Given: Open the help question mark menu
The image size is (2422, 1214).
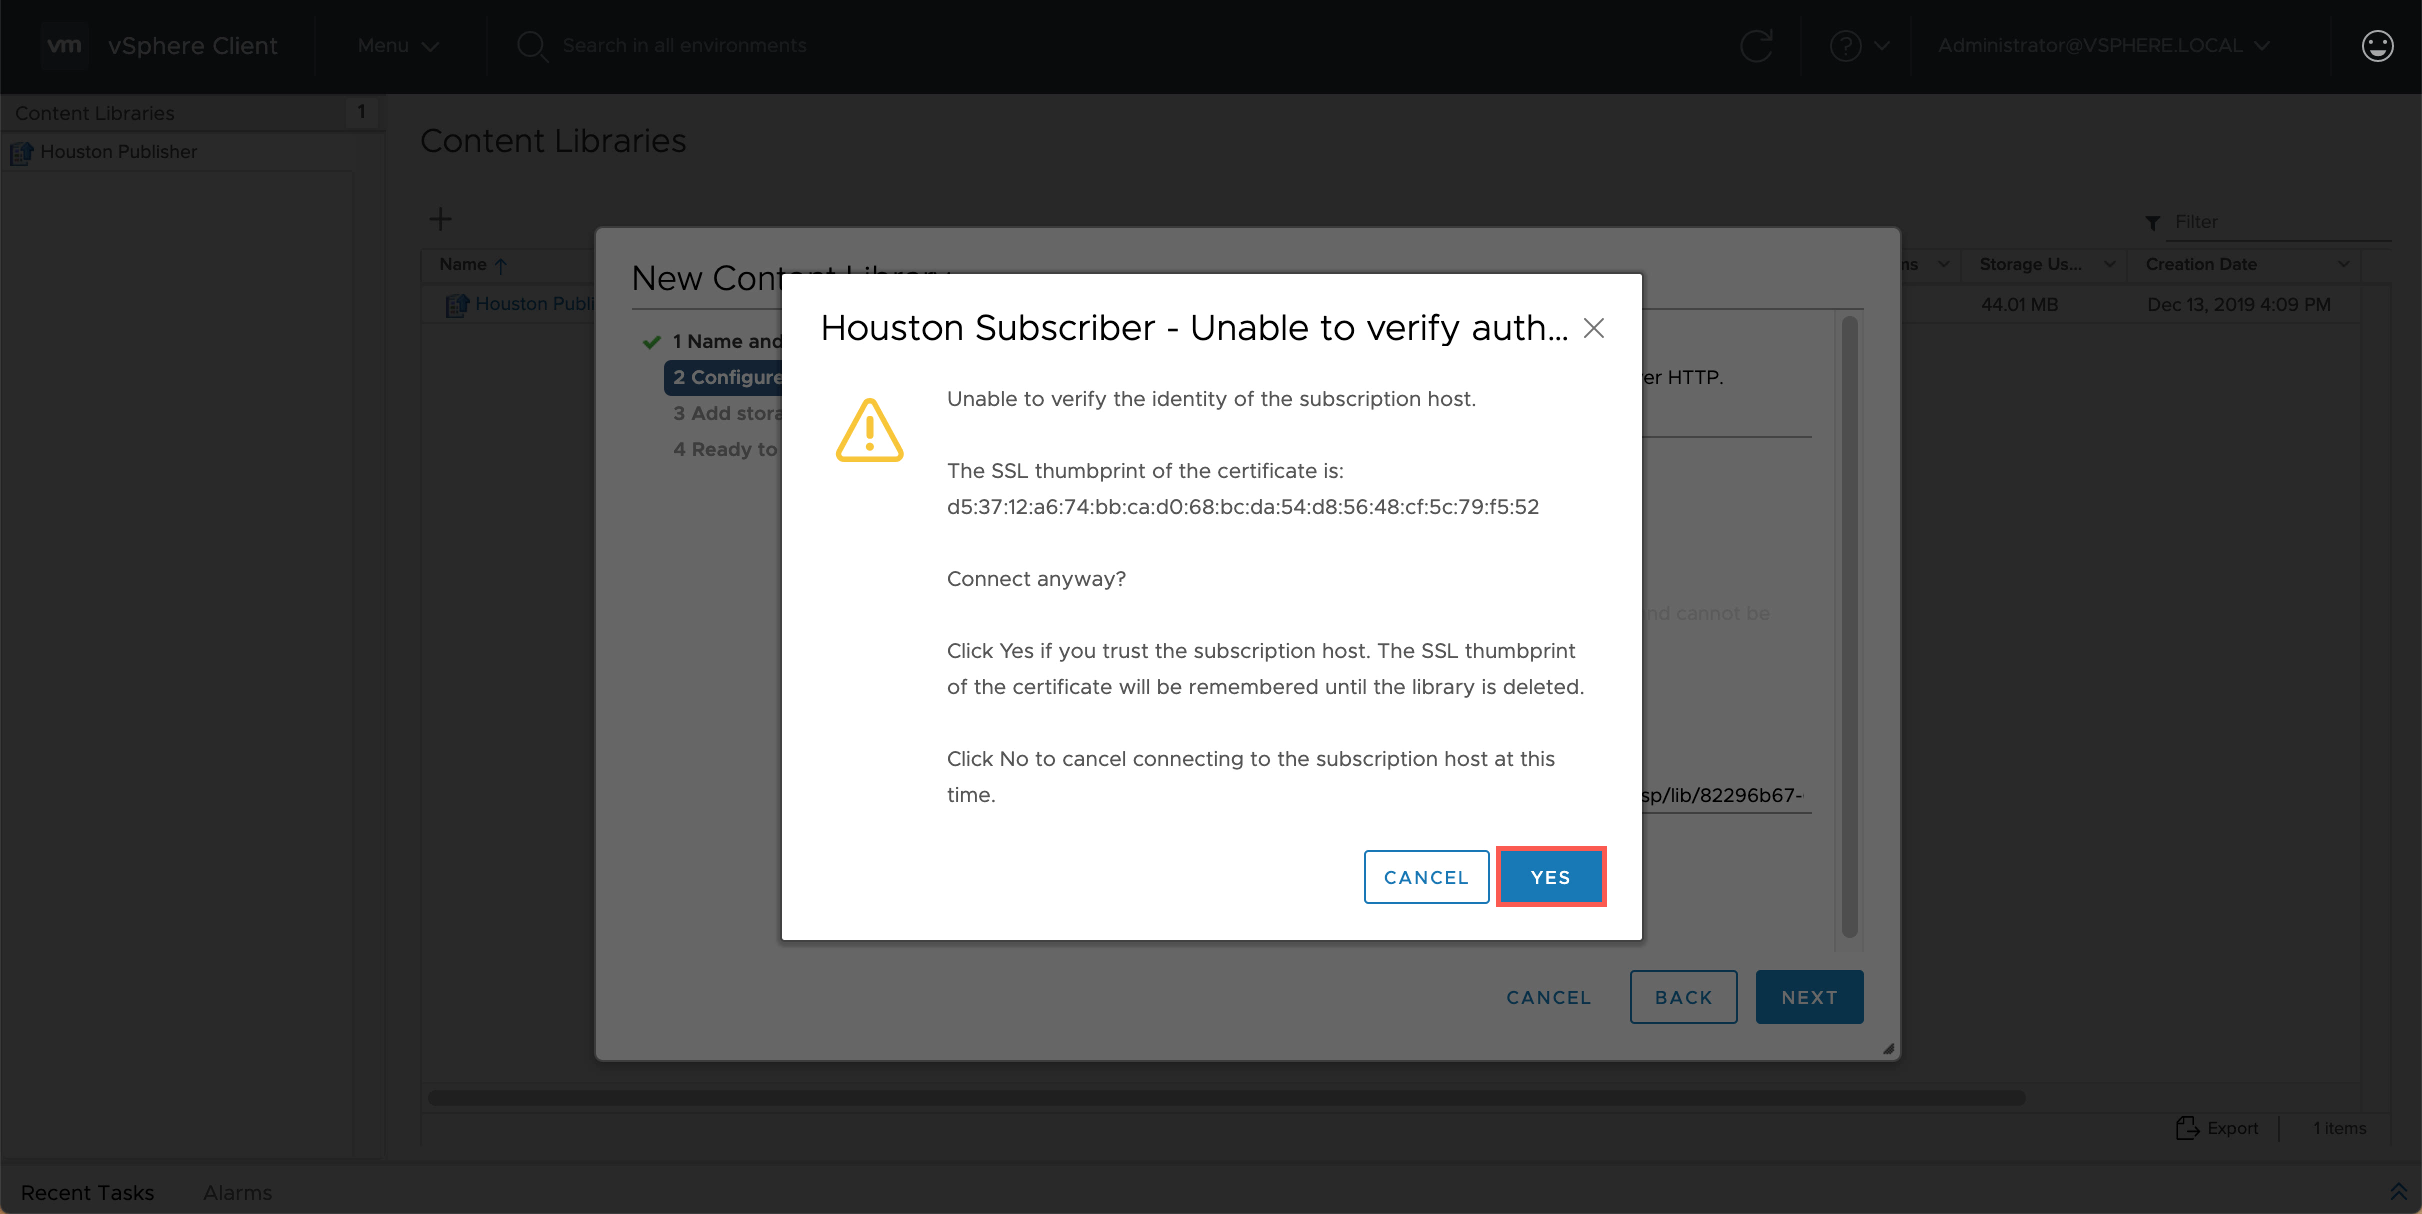Looking at the screenshot, I should [1845, 46].
